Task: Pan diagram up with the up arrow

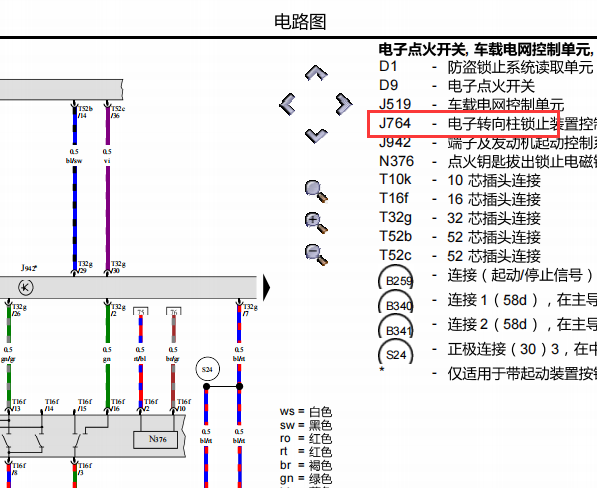Action: click(316, 73)
